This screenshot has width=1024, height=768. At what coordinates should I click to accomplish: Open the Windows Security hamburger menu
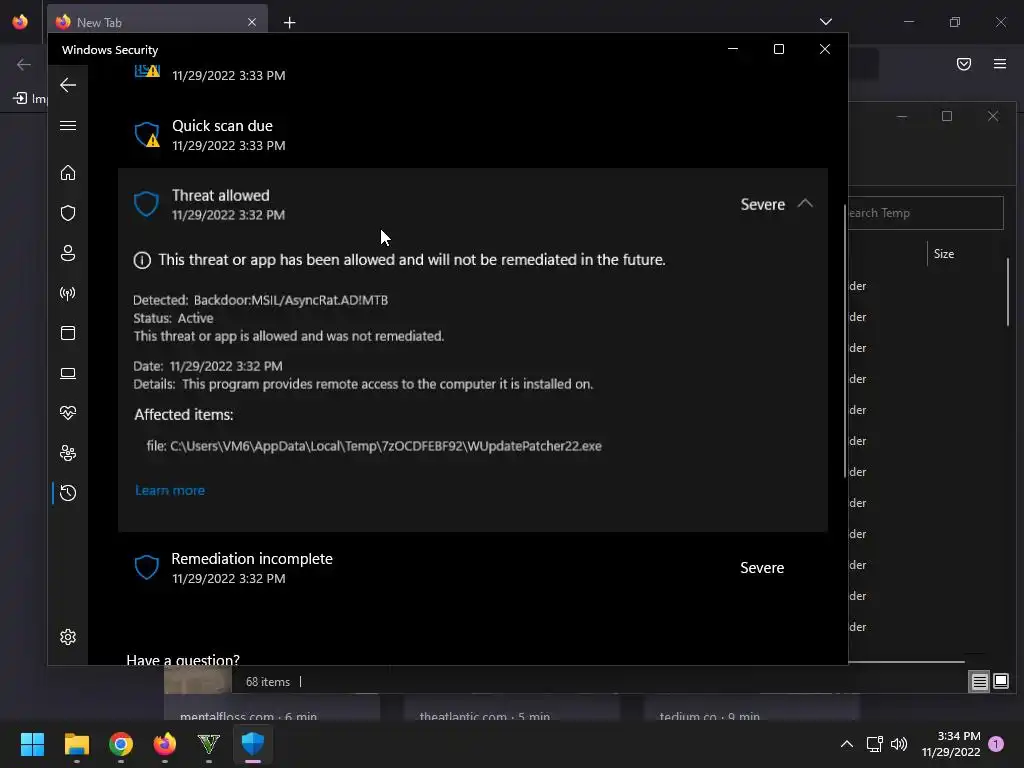[68, 125]
